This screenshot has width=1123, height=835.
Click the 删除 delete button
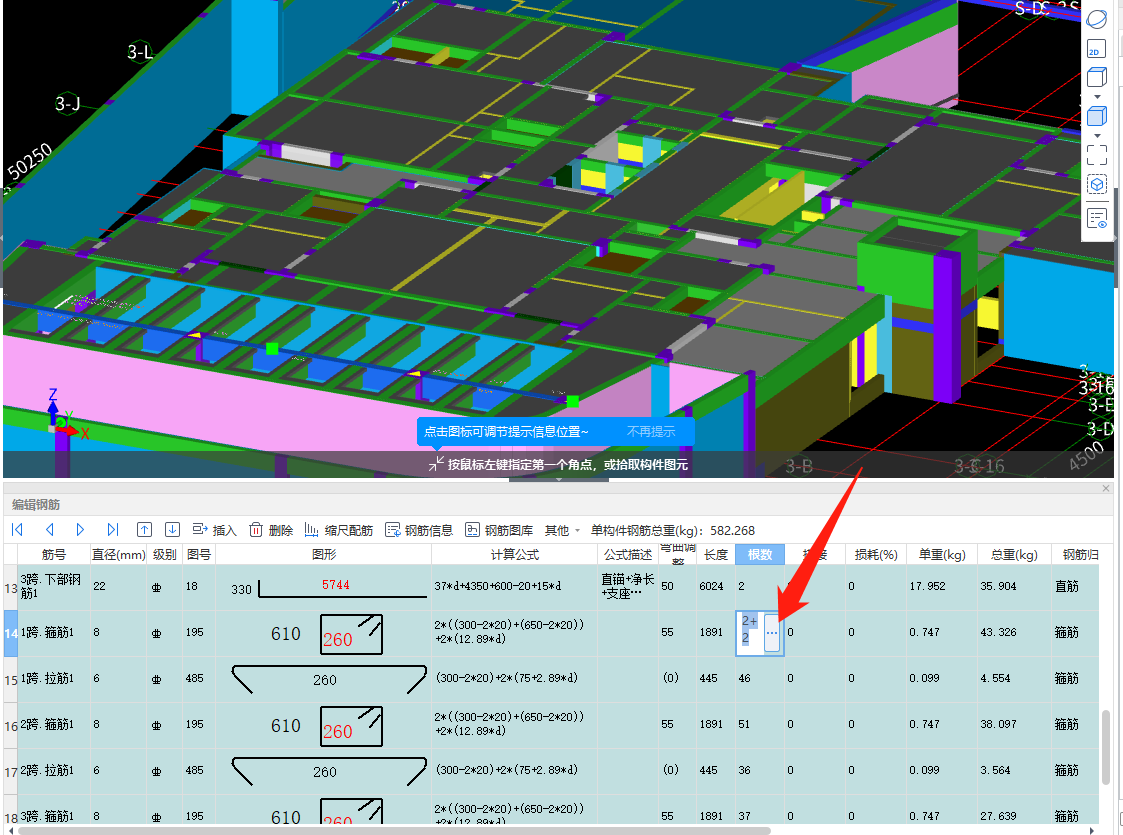(x=271, y=530)
